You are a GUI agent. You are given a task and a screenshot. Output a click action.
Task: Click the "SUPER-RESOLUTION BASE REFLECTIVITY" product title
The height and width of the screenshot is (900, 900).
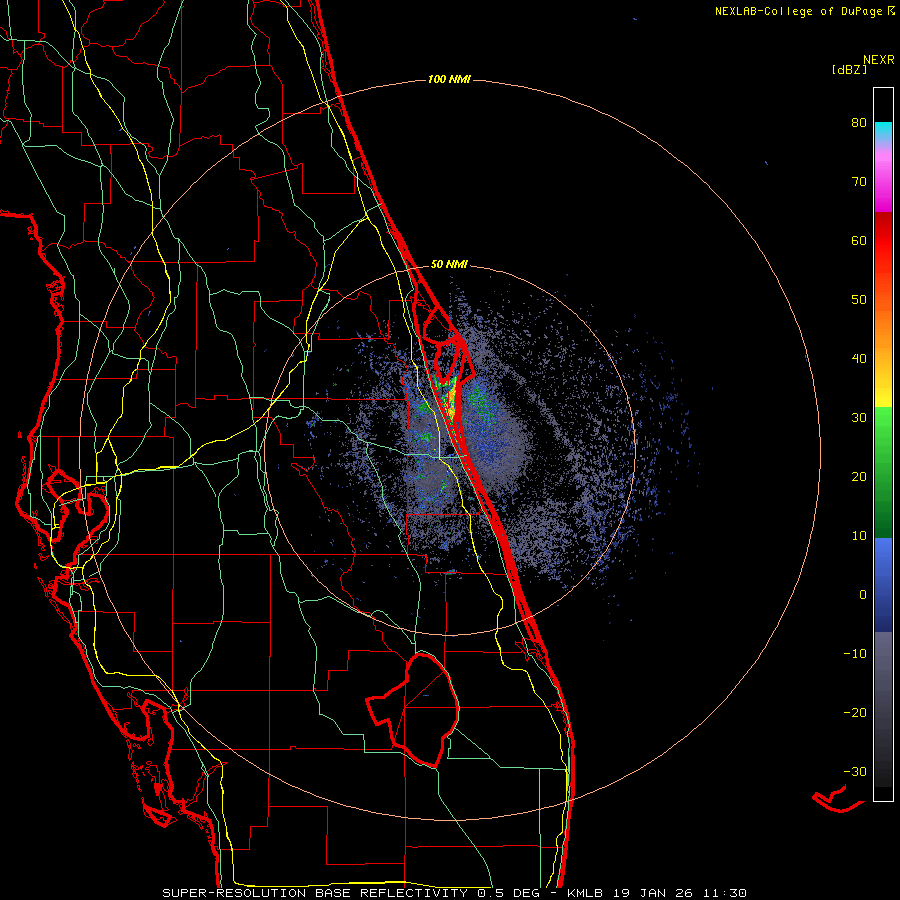point(315,893)
